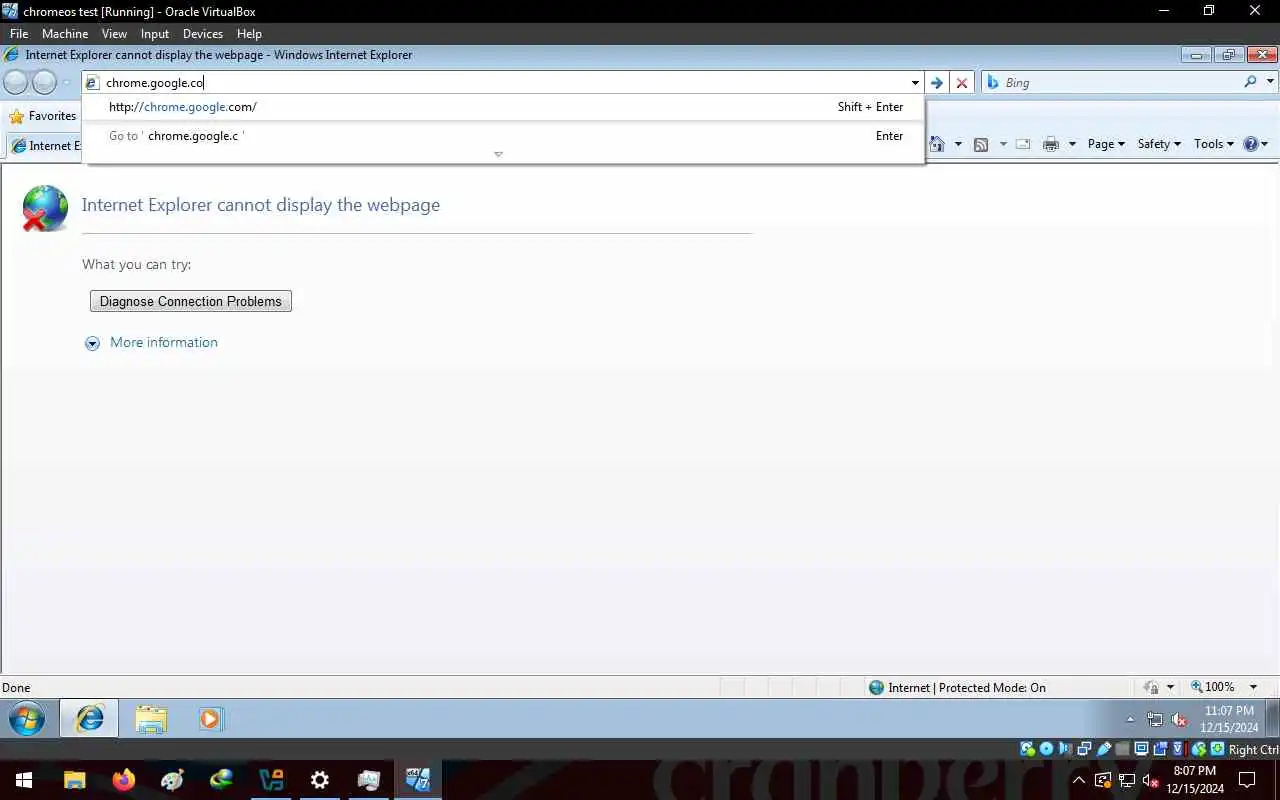Screen dimensions: 1280x800
Task: Click the RSS Feeds icon
Action: click(981, 144)
